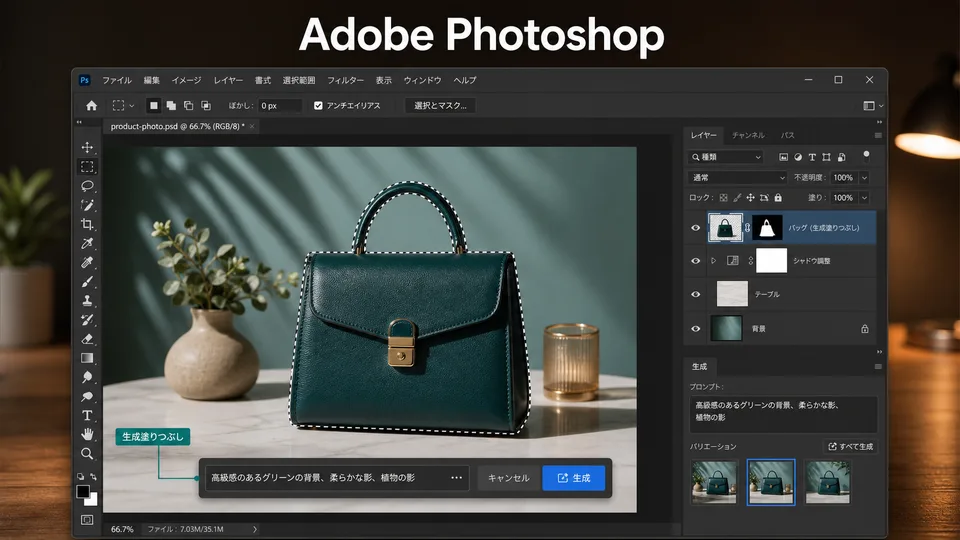This screenshot has height=540, width=960.
Task: Toggle the layer filtering on/off switch
Action: pos(866,157)
